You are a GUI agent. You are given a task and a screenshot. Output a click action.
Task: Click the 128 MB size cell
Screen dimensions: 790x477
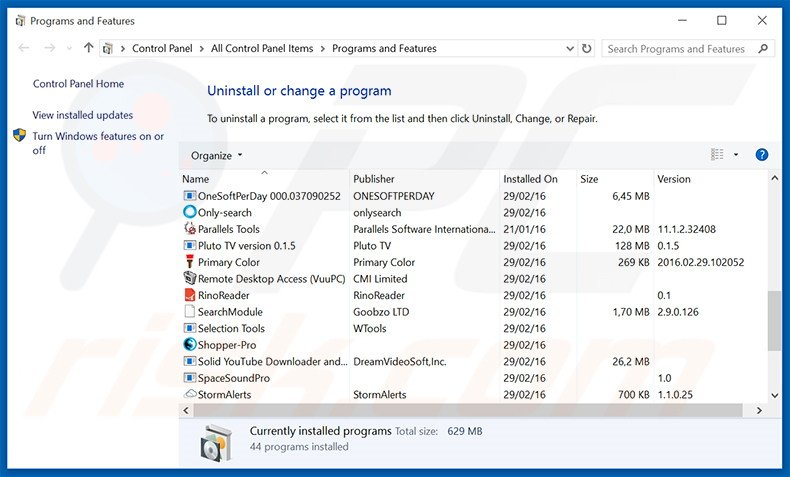632,245
